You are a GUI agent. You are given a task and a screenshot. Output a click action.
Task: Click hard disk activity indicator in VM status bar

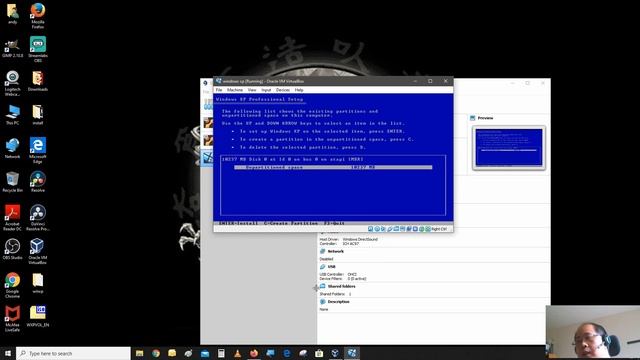point(370,229)
